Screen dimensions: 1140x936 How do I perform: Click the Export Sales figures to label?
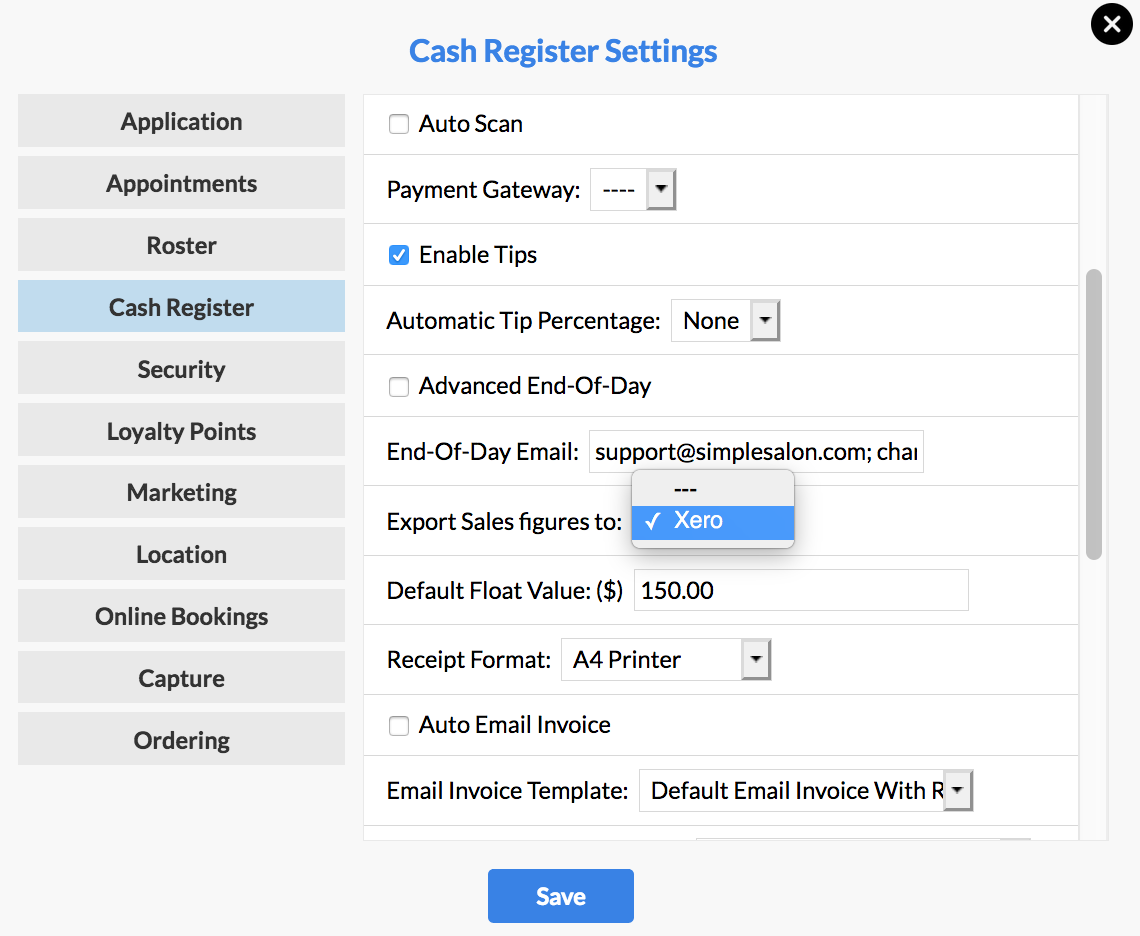coord(504,521)
